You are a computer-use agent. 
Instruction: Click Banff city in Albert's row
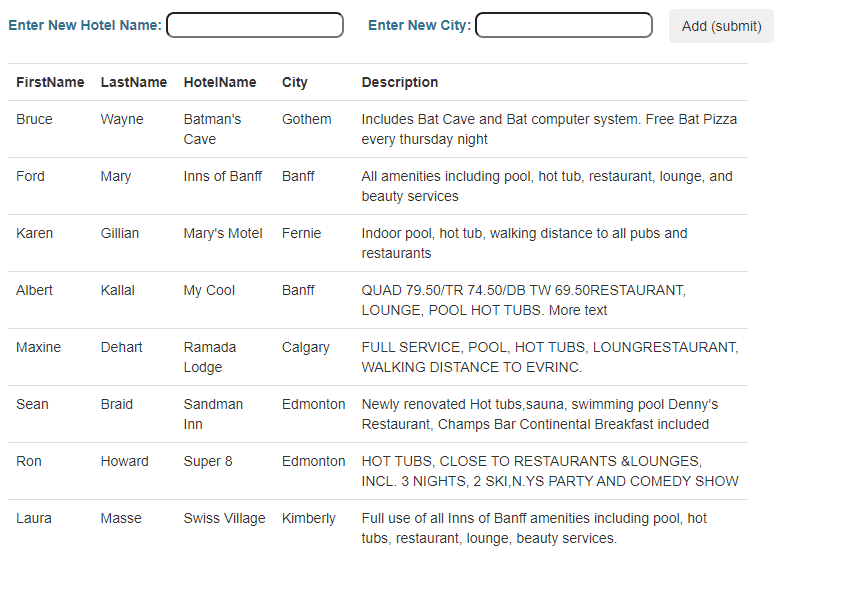click(x=298, y=290)
